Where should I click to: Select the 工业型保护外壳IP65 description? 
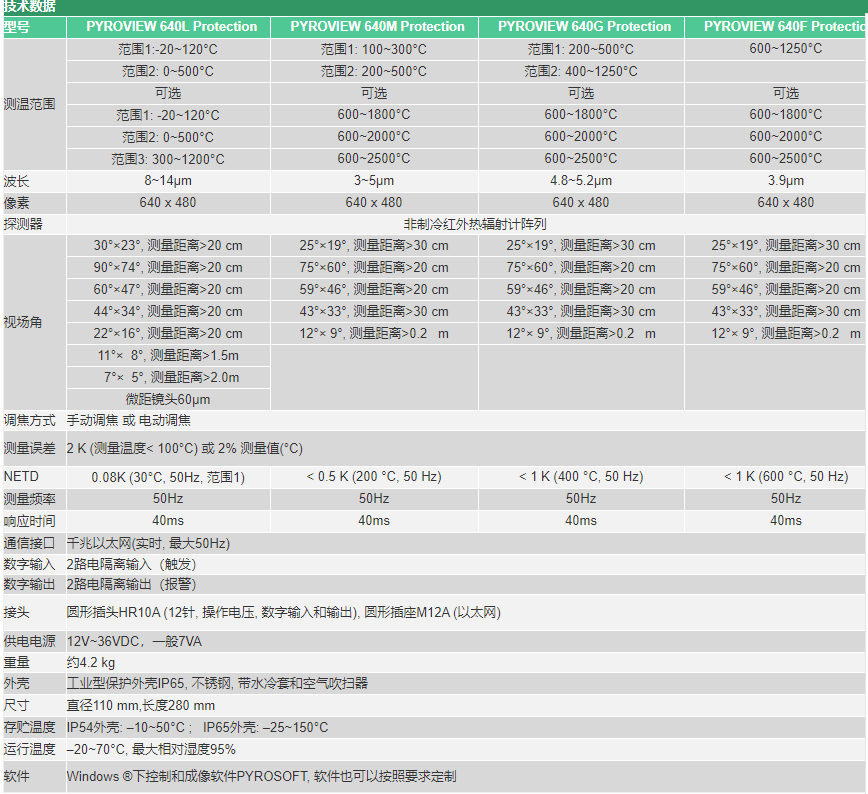[217, 683]
